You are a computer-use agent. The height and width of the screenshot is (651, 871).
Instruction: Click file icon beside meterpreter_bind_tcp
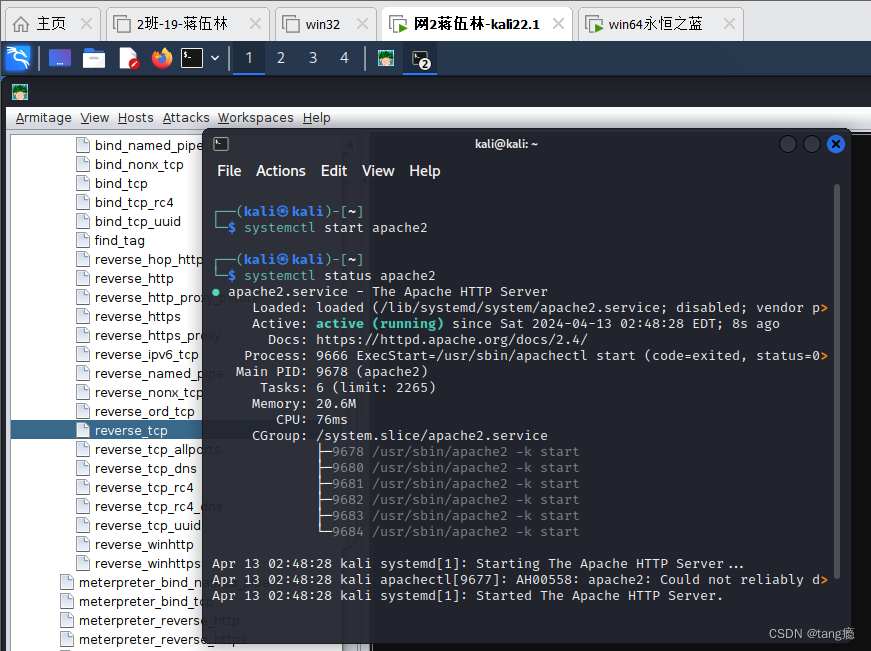click(x=67, y=601)
